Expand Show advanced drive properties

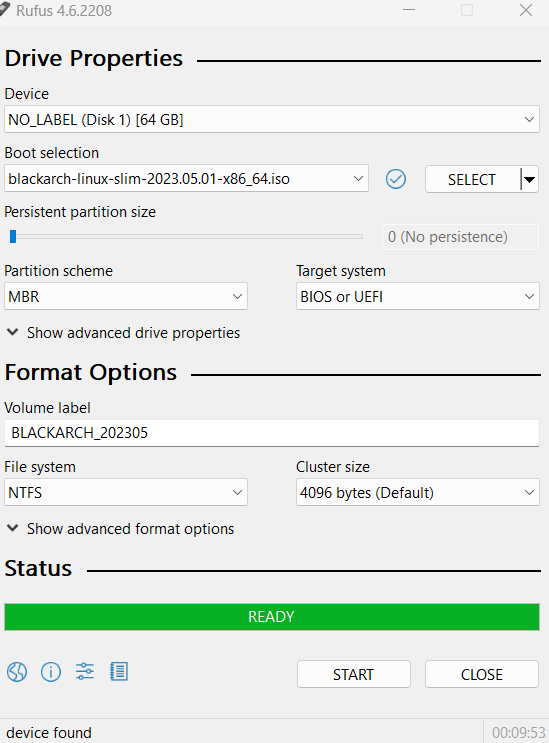[x=124, y=333]
